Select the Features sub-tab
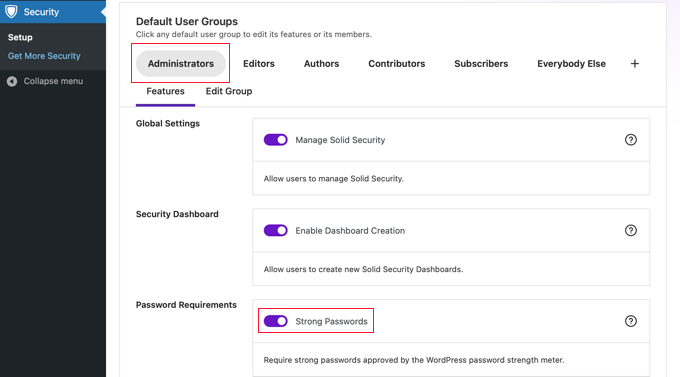 coord(165,91)
